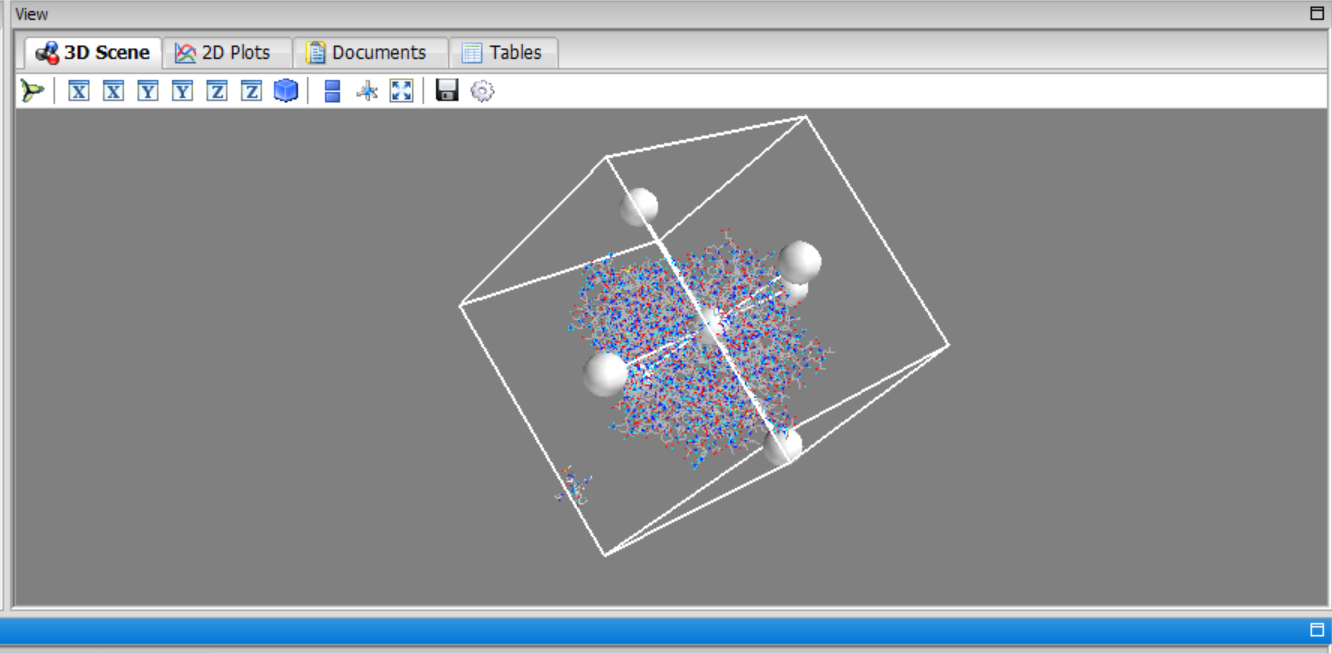View scene along the negative Z axis
Screen dimensions: 1332x653
coord(252,92)
